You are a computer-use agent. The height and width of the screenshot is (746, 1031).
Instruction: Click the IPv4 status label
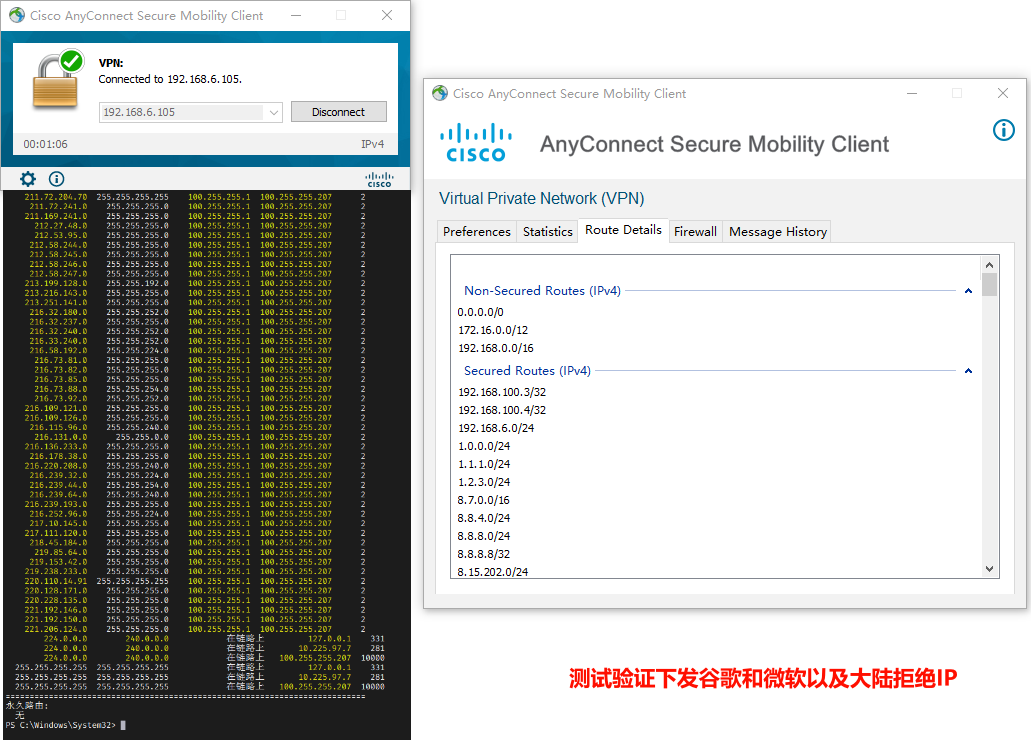coord(372,144)
